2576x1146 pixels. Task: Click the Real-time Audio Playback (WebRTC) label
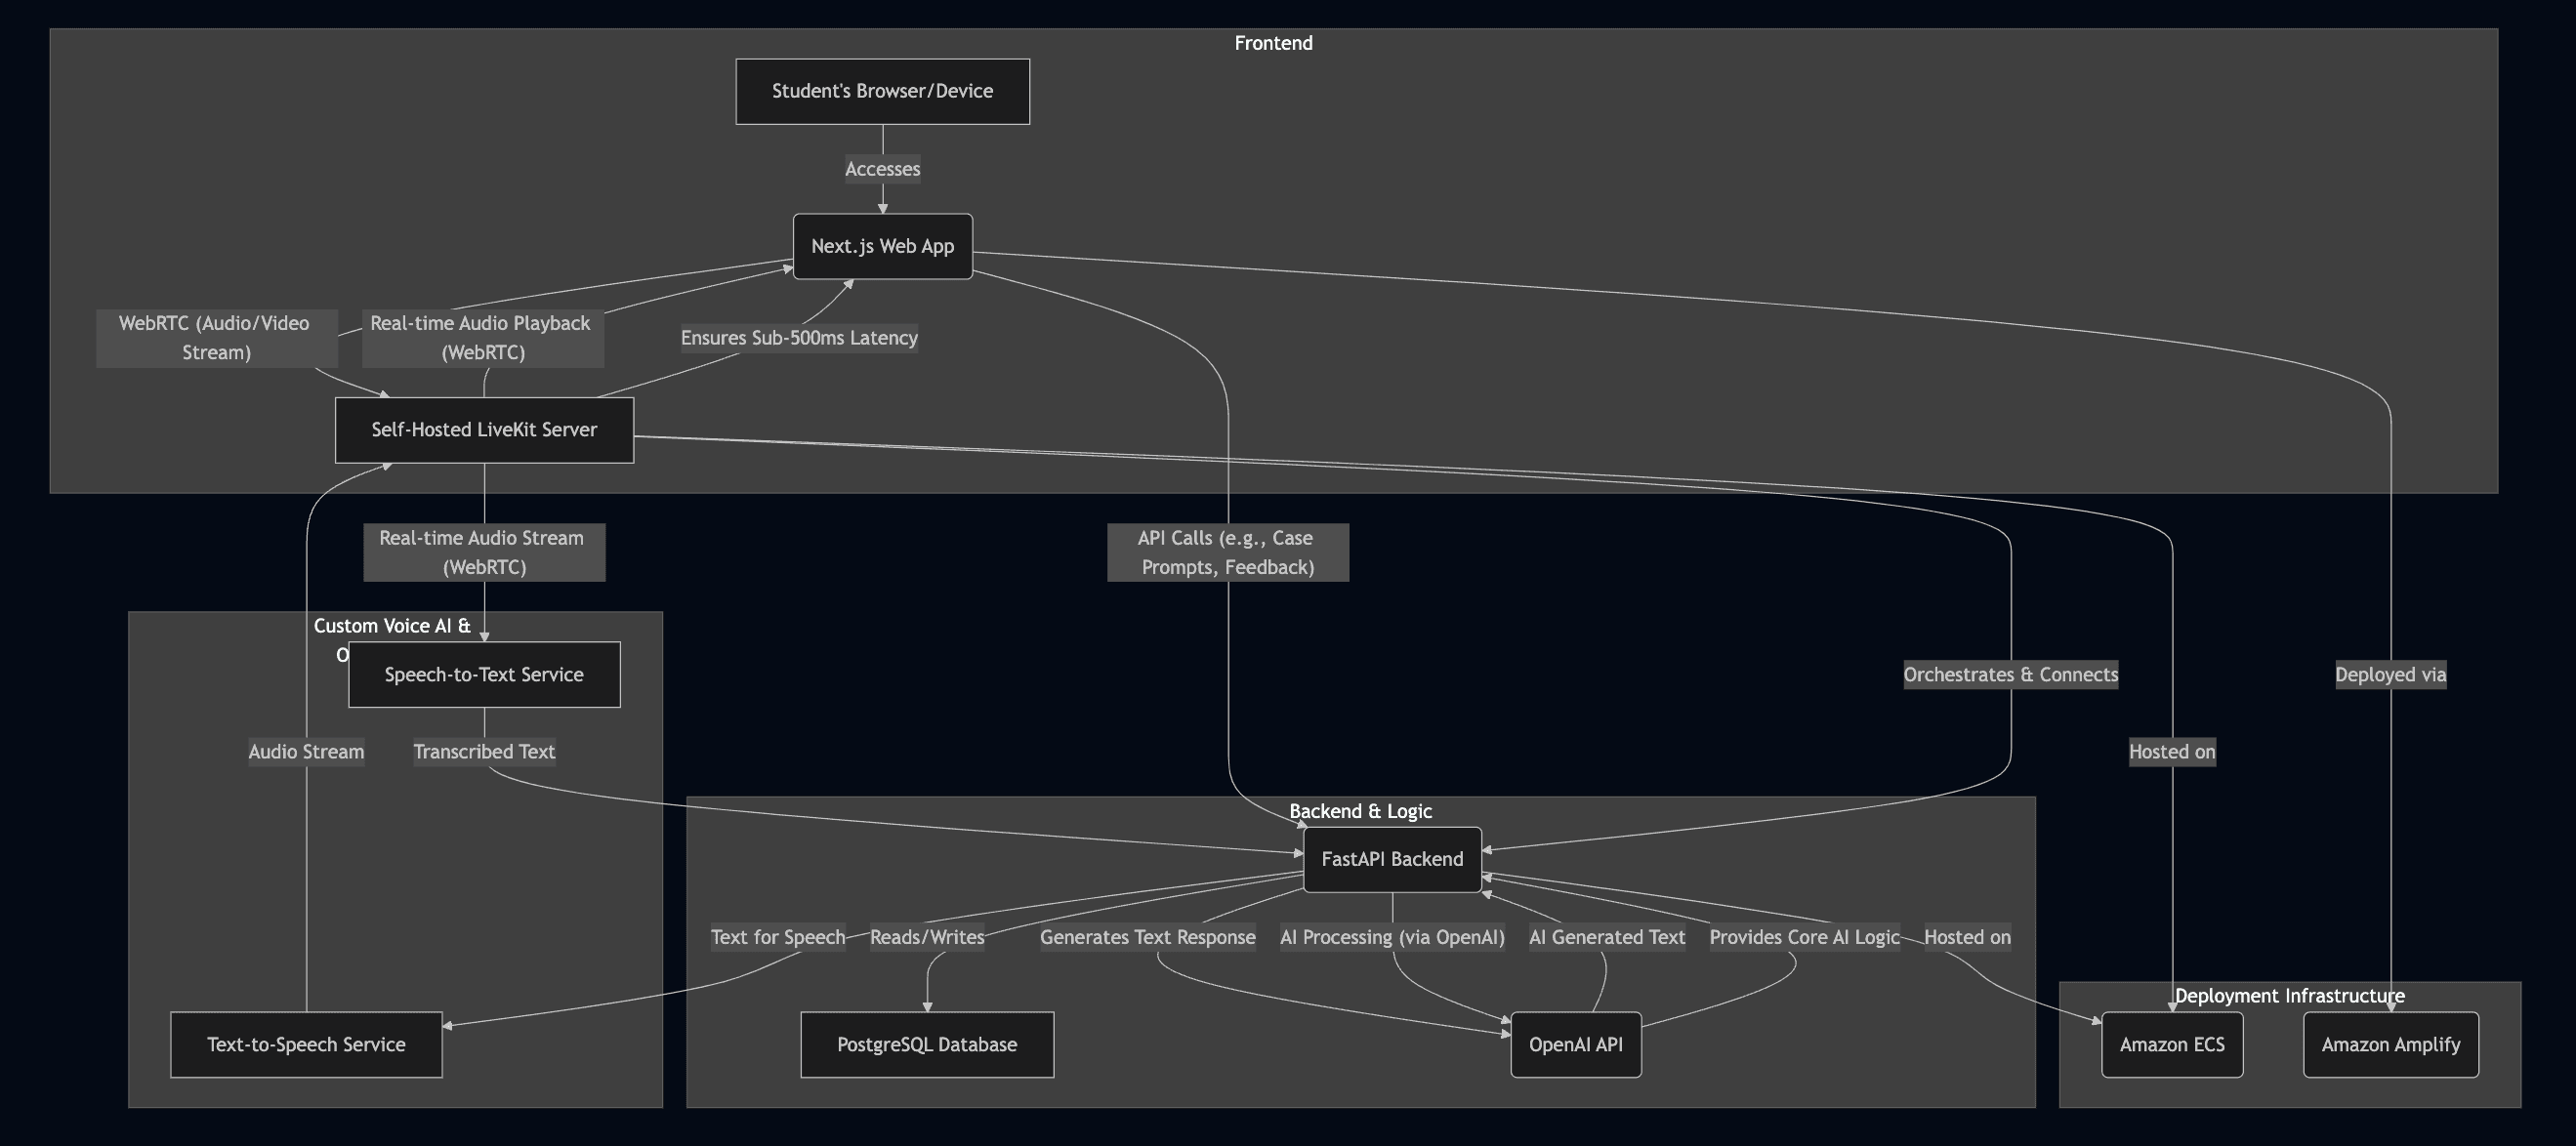pos(482,338)
